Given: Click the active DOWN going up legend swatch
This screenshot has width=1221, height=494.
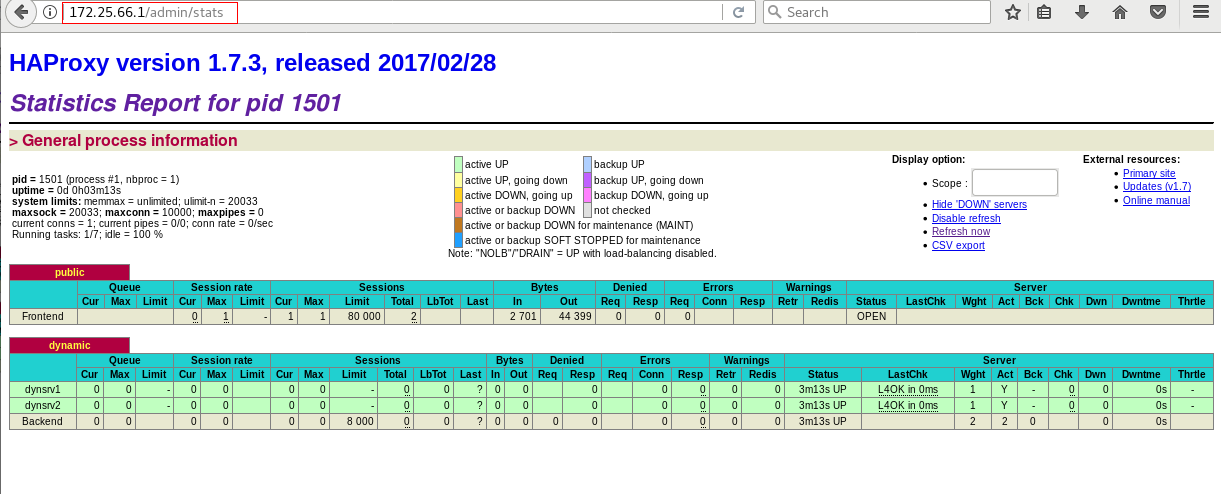Looking at the screenshot, I should point(458,195).
